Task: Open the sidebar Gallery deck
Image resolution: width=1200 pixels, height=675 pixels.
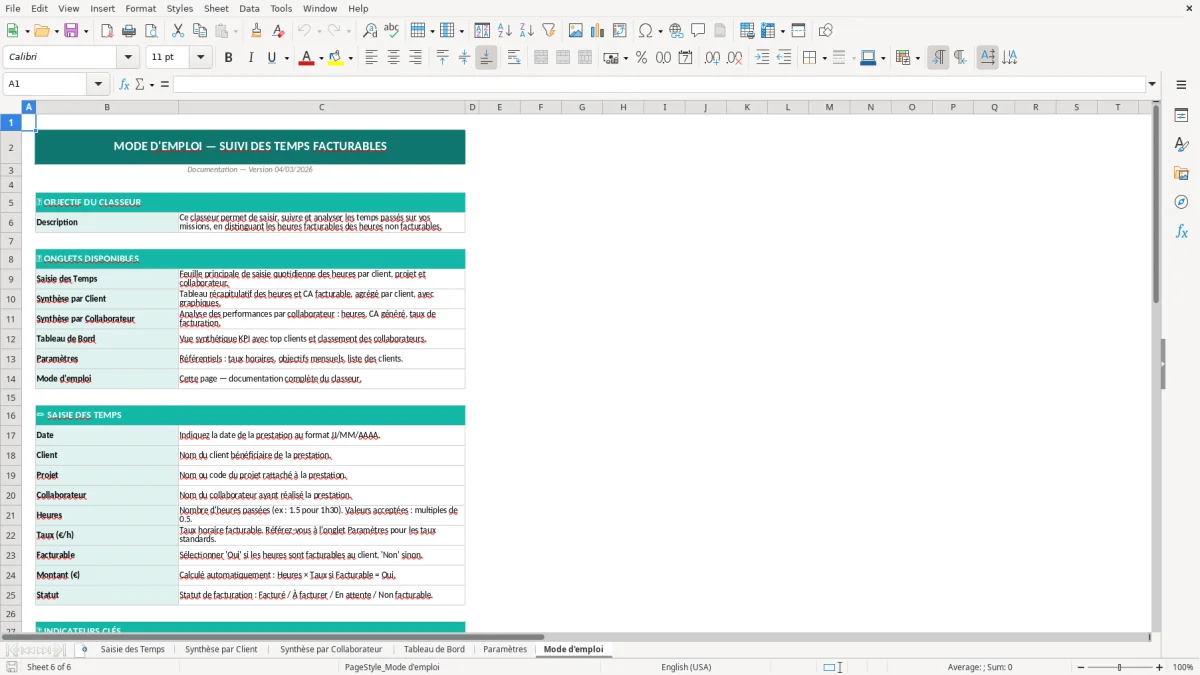Action: (x=1181, y=174)
